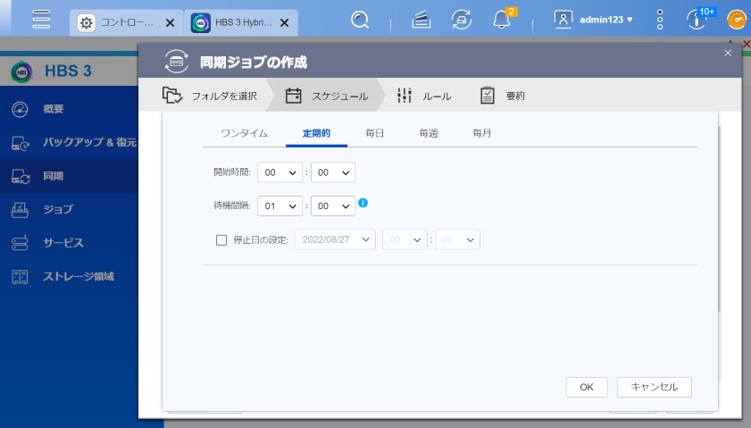751x428 pixels.
Task: Select the 毎月 schedule tab
Action: point(482,133)
